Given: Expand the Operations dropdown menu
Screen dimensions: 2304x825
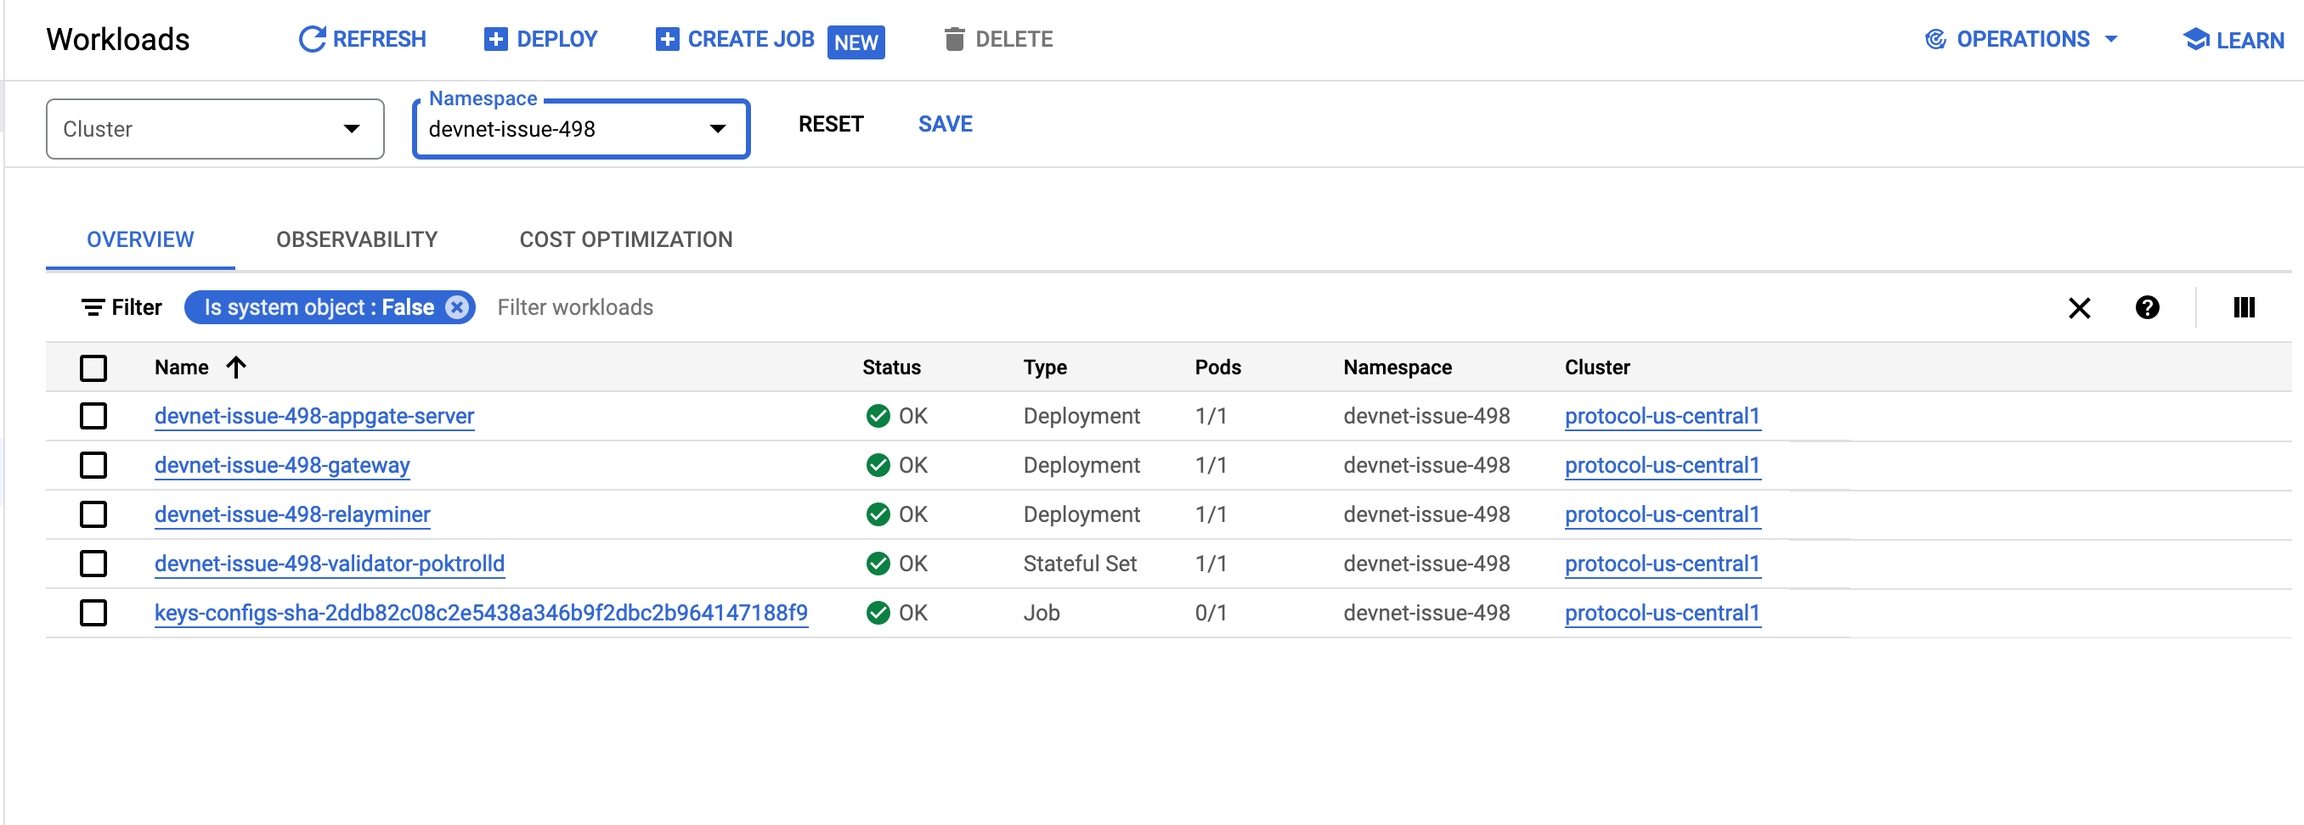Looking at the screenshot, I should coord(2022,40).
